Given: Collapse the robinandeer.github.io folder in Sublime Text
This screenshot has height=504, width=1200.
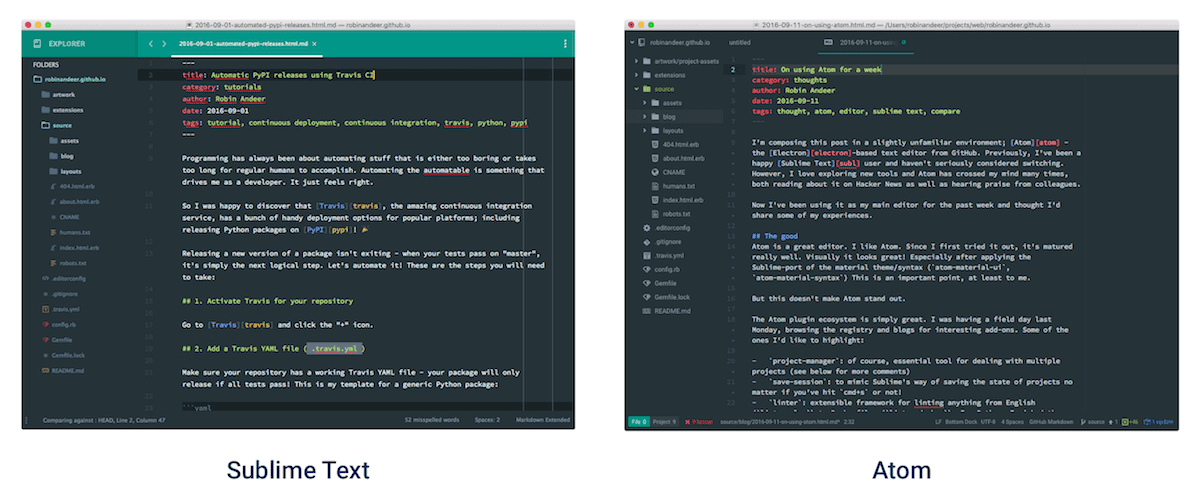Looking at the screenshot, I should (68, 79).
